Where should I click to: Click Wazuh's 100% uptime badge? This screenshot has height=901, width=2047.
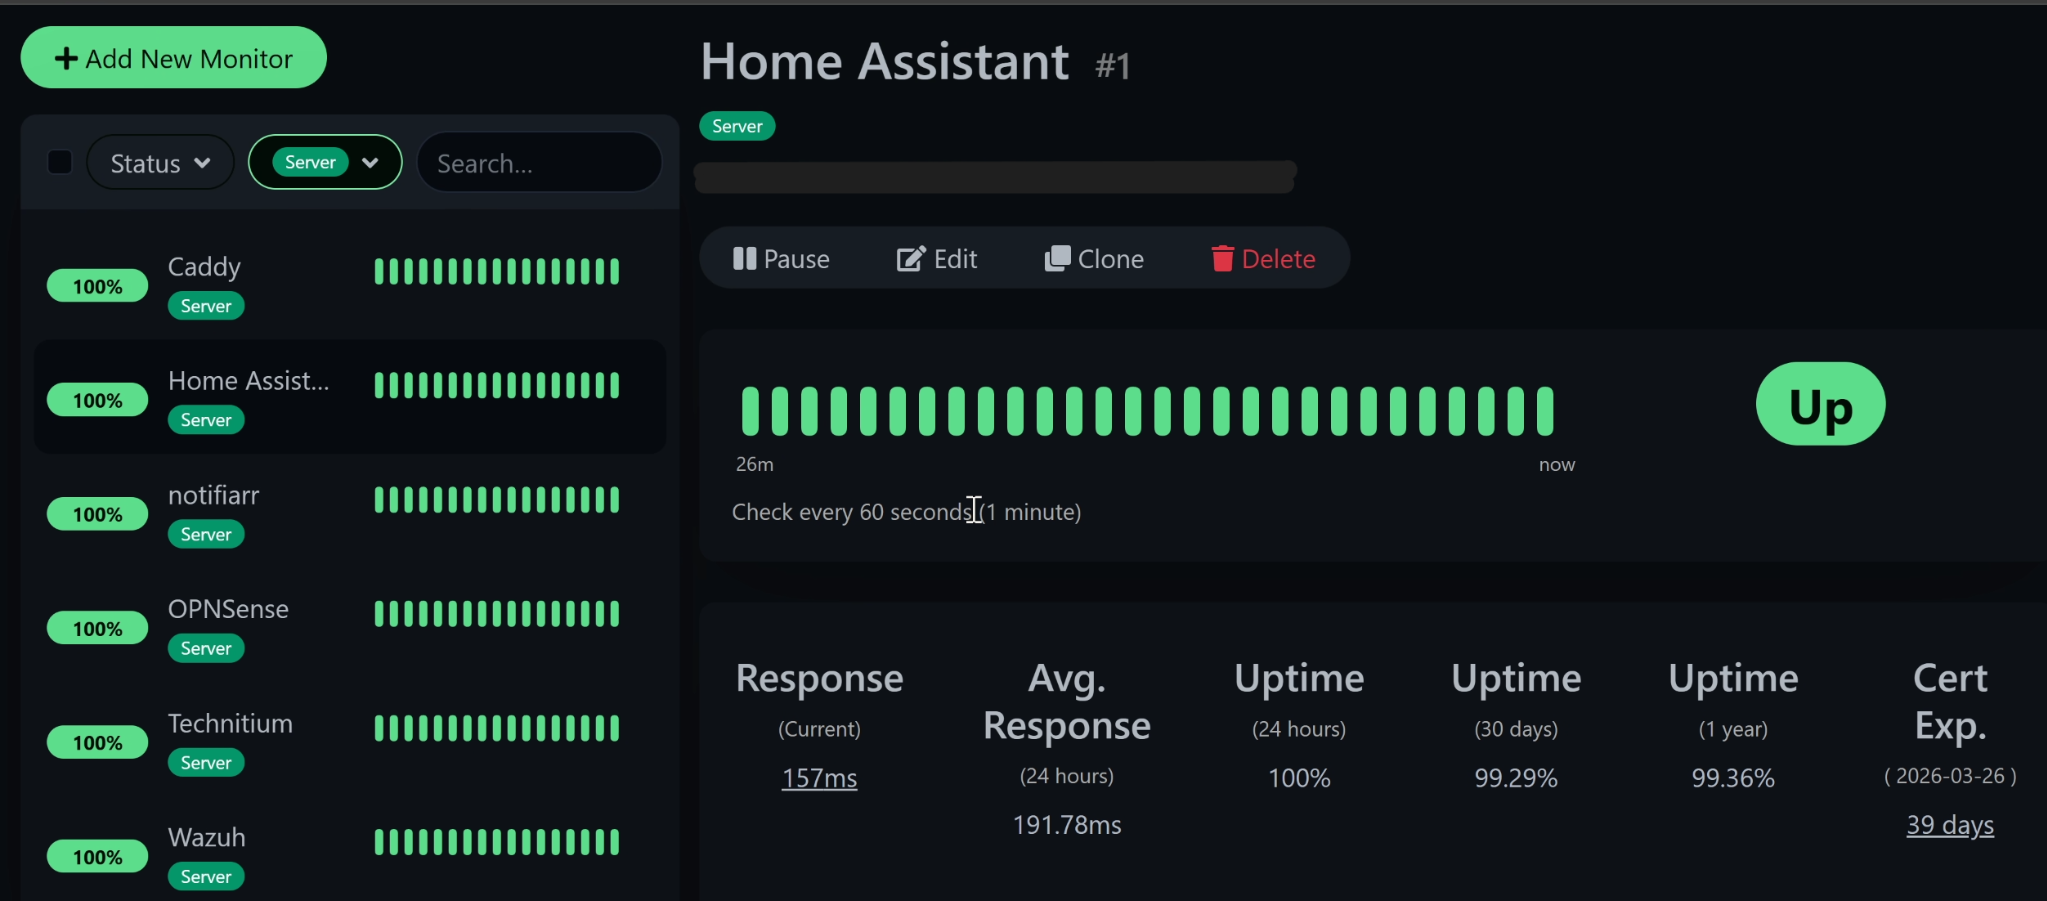point(97,856)
